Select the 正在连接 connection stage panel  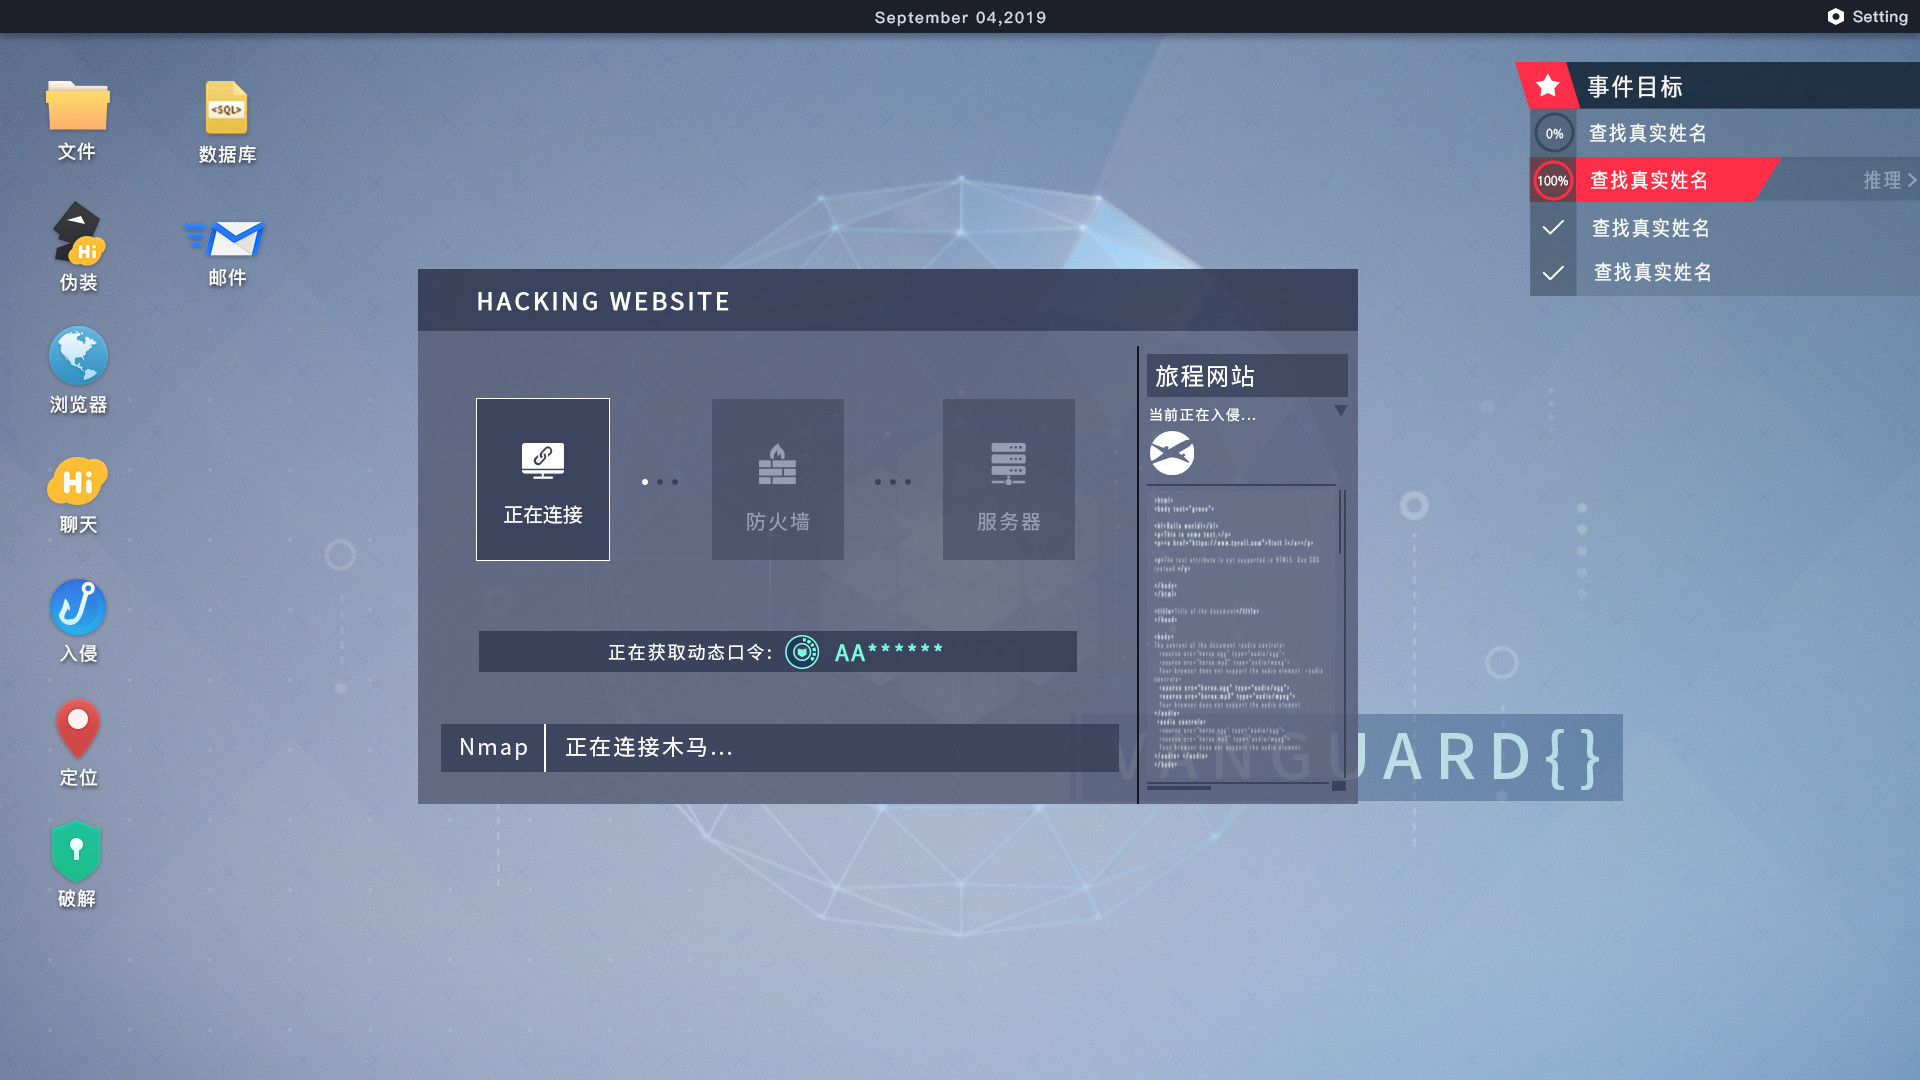pos(542,479)
